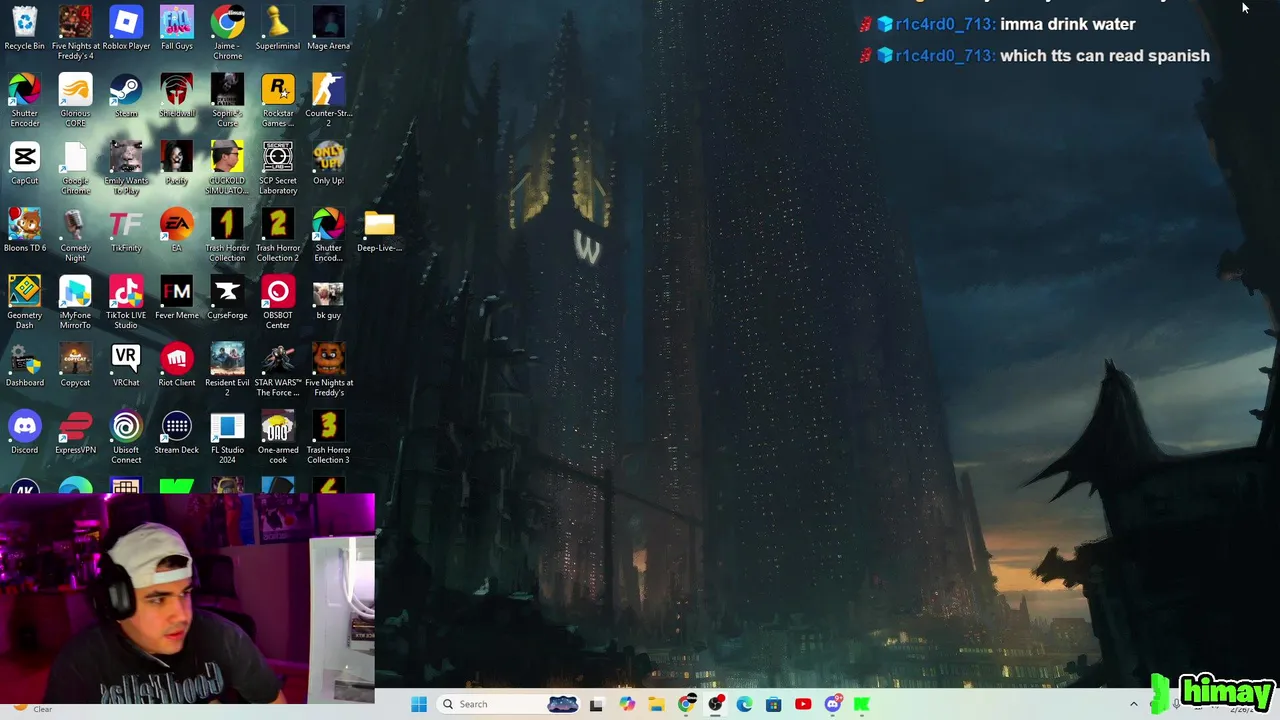Open the FL Studio 2024 shortcut
1280x720 pixels.
point(227,437)
